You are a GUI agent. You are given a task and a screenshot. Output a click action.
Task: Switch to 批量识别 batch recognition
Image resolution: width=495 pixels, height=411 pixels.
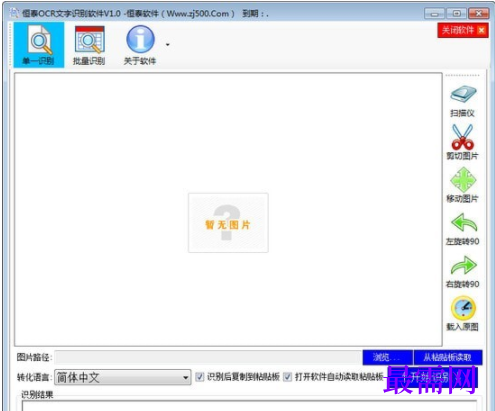tap(89, 45)
